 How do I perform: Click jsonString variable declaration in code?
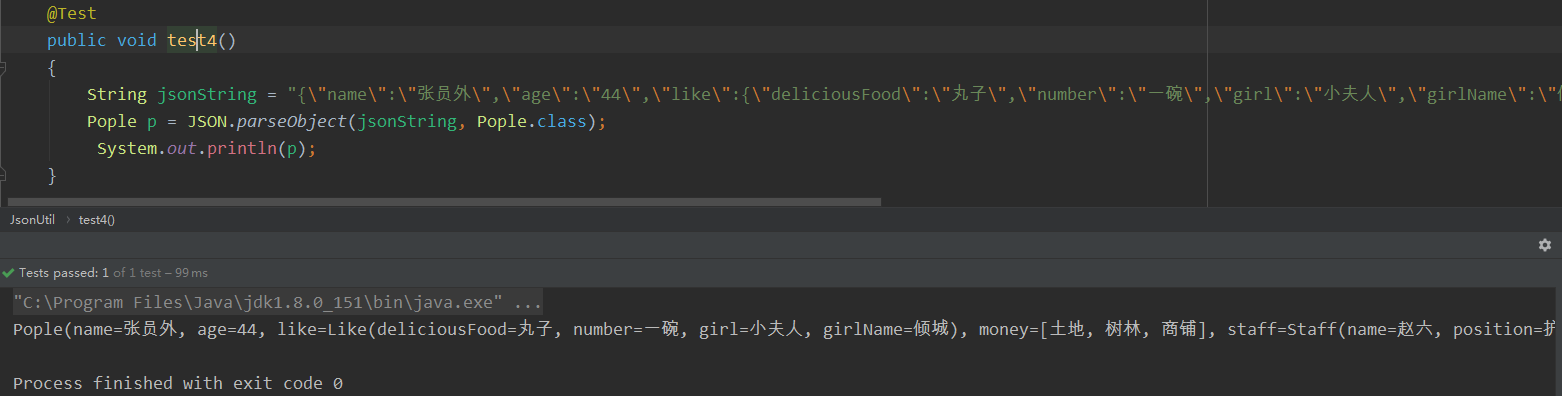click(207, 95)
